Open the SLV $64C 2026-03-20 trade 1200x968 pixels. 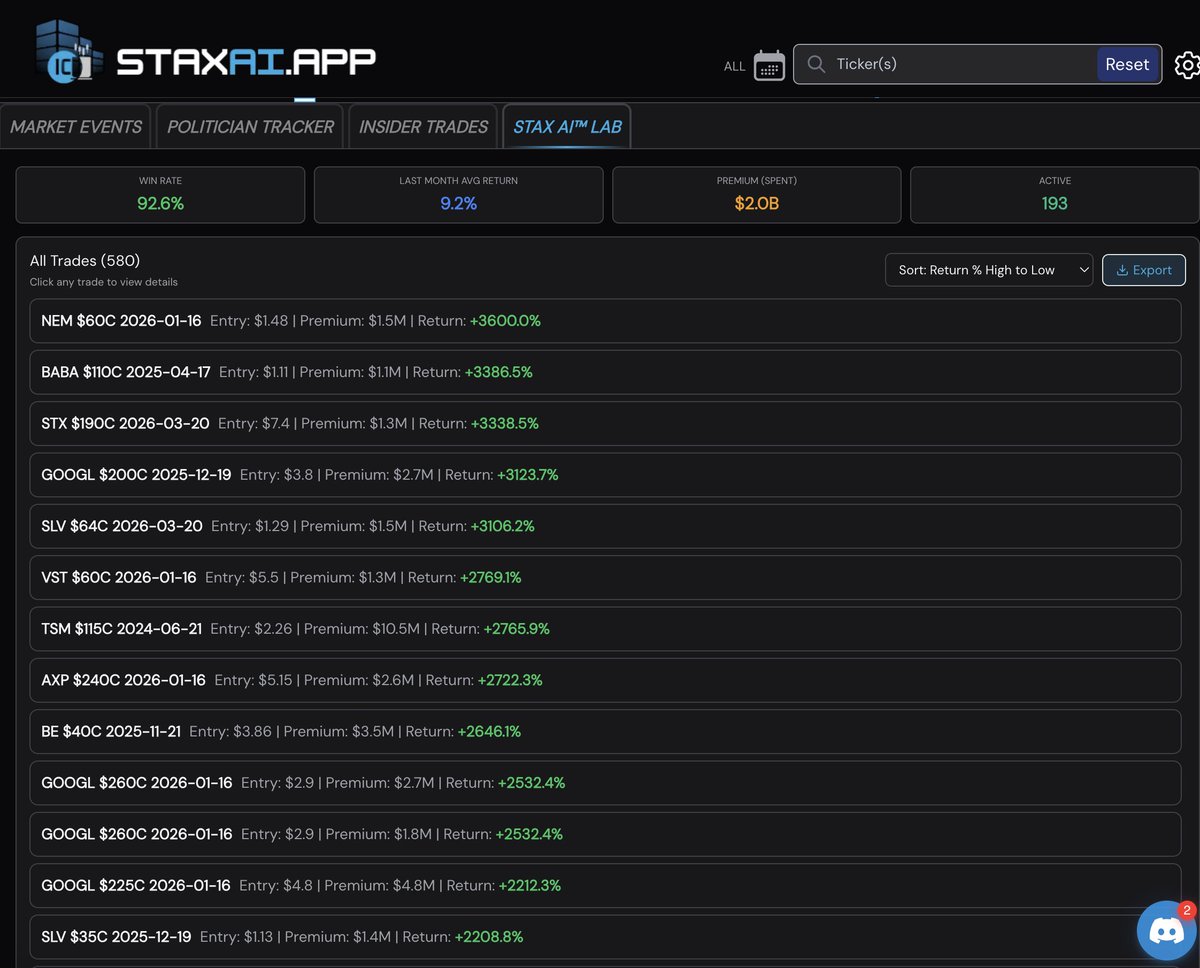605,526
